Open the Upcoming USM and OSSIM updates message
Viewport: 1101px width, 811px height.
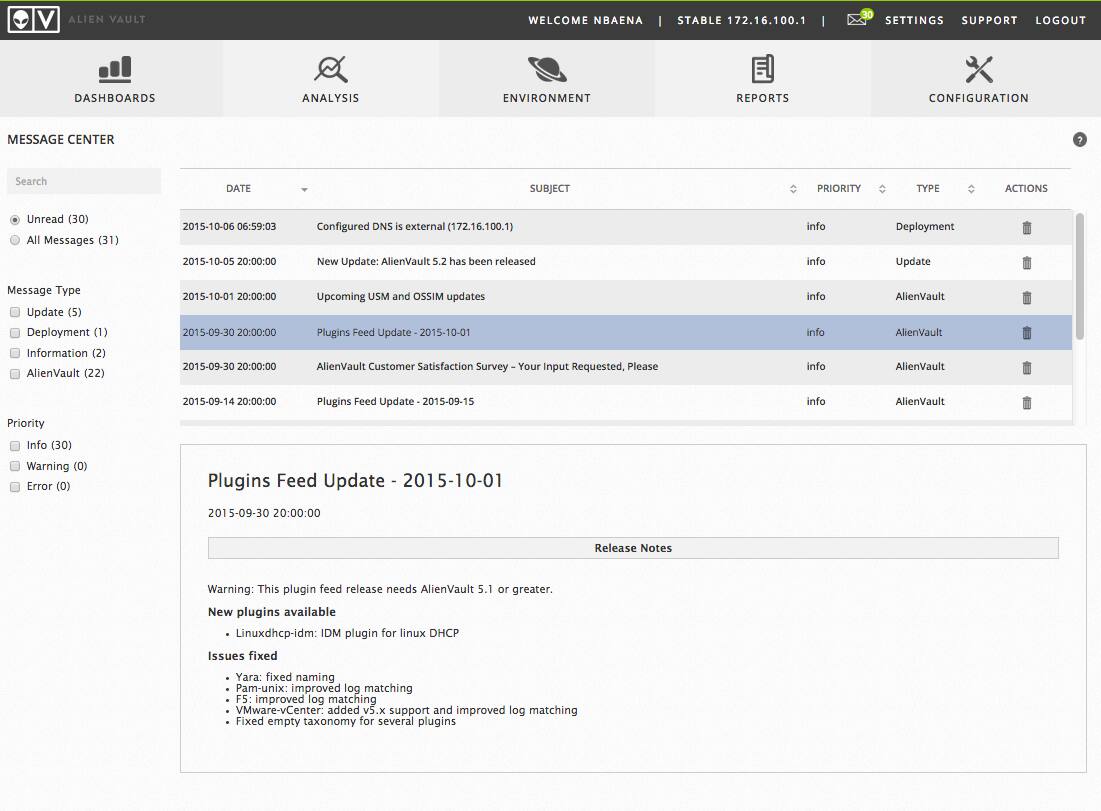(401, 296)
